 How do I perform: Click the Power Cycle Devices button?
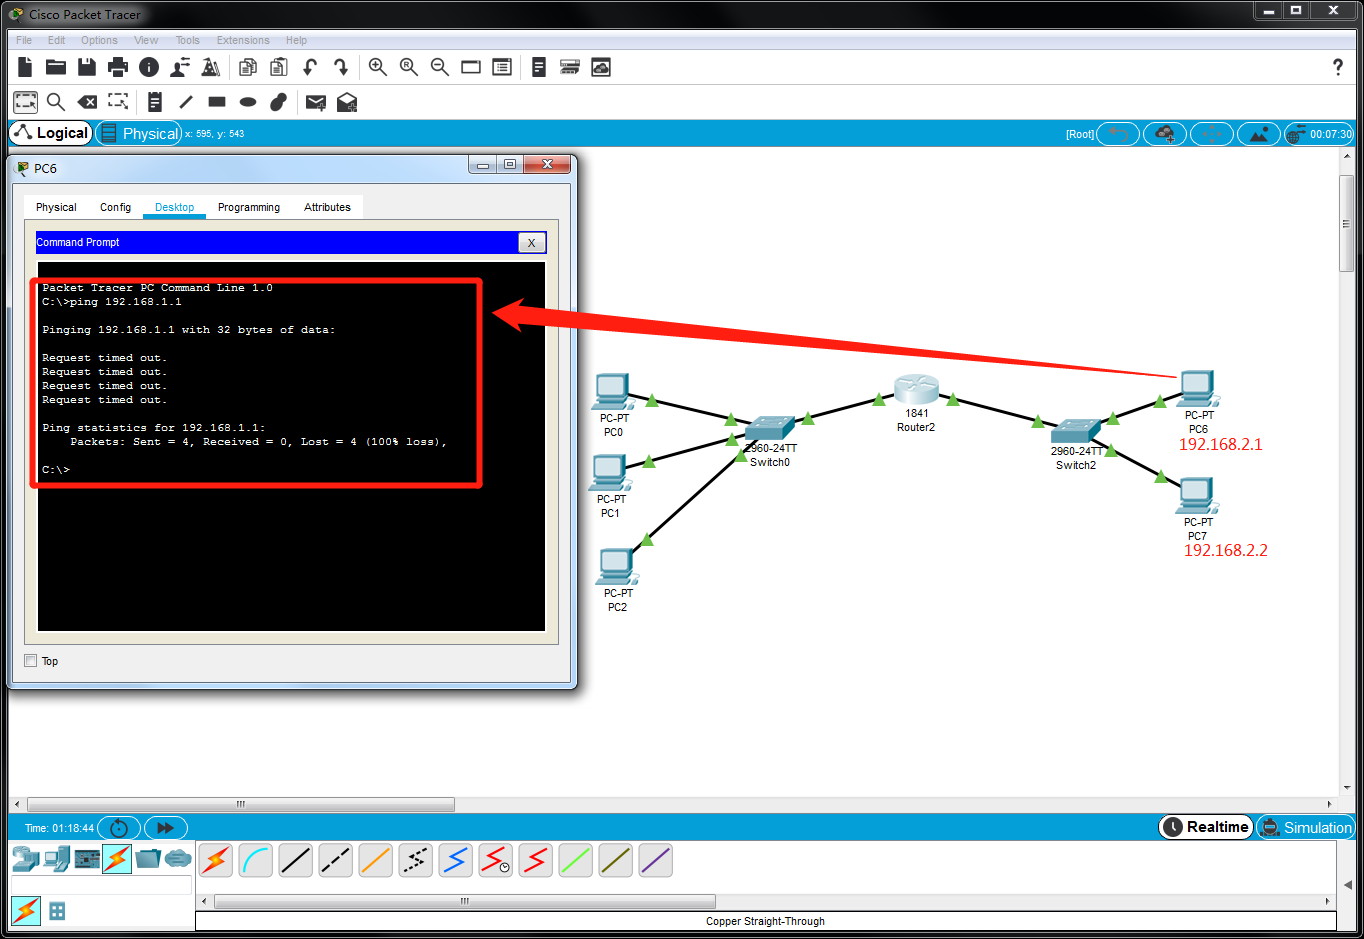click(x=119, y=828)
